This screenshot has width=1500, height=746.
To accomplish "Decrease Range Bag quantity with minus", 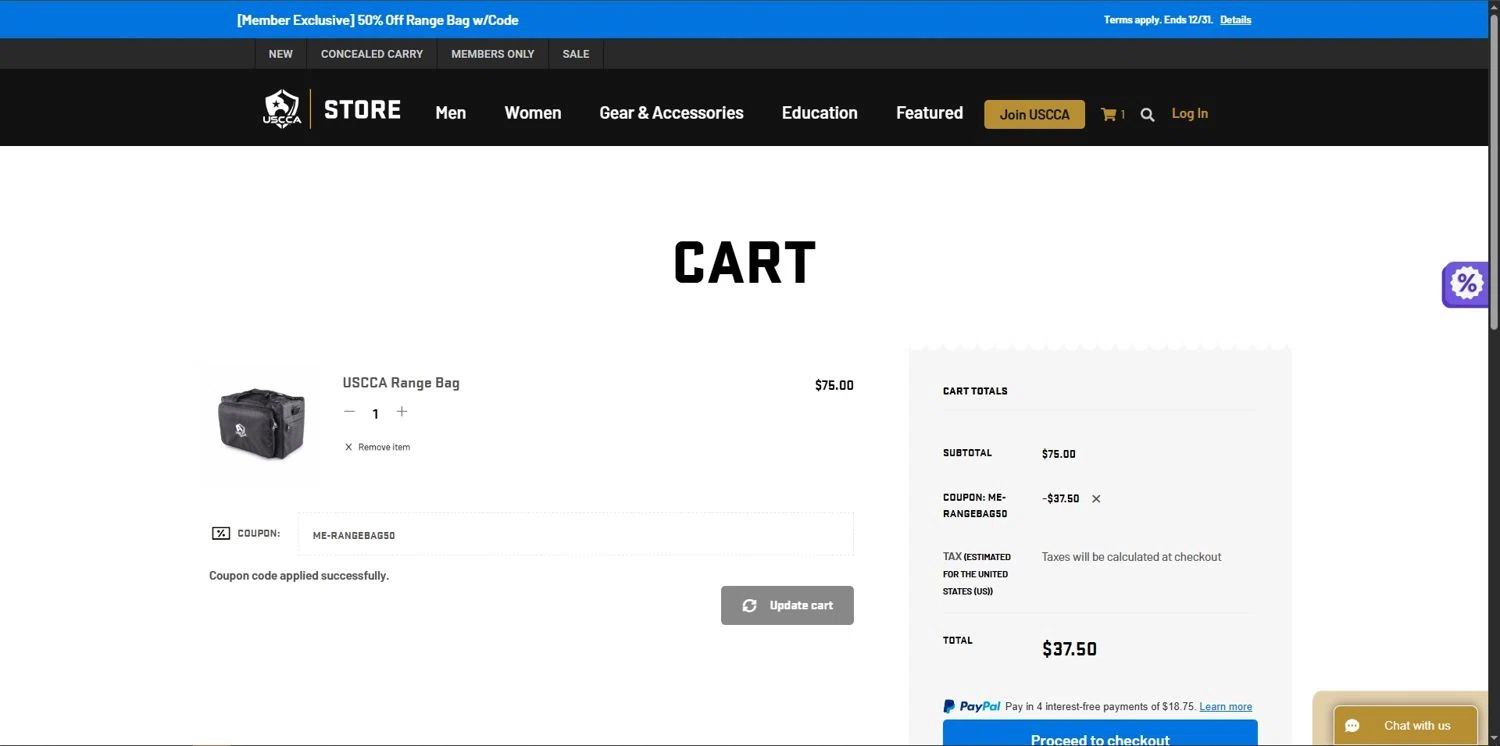I will (x=349, y=412).
